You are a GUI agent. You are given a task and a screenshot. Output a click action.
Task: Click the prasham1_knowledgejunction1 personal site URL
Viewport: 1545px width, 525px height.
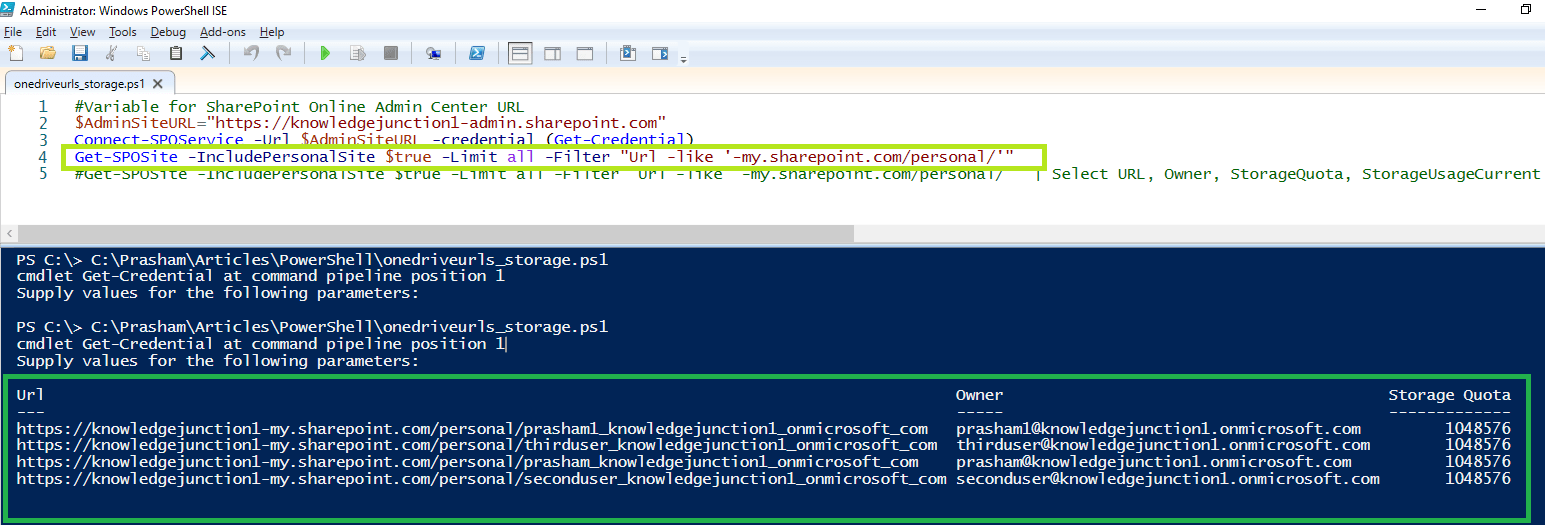(x=472, y=429)
